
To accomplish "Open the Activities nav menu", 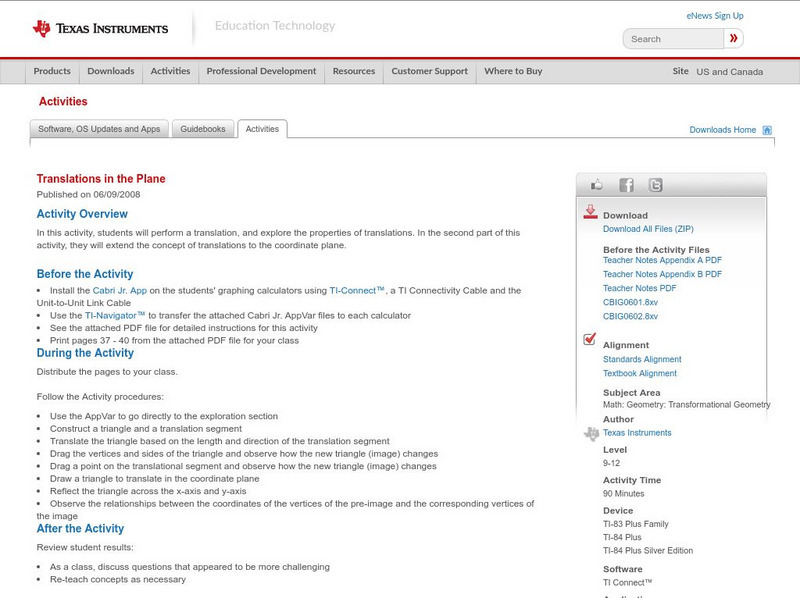I will pos(170,71).
